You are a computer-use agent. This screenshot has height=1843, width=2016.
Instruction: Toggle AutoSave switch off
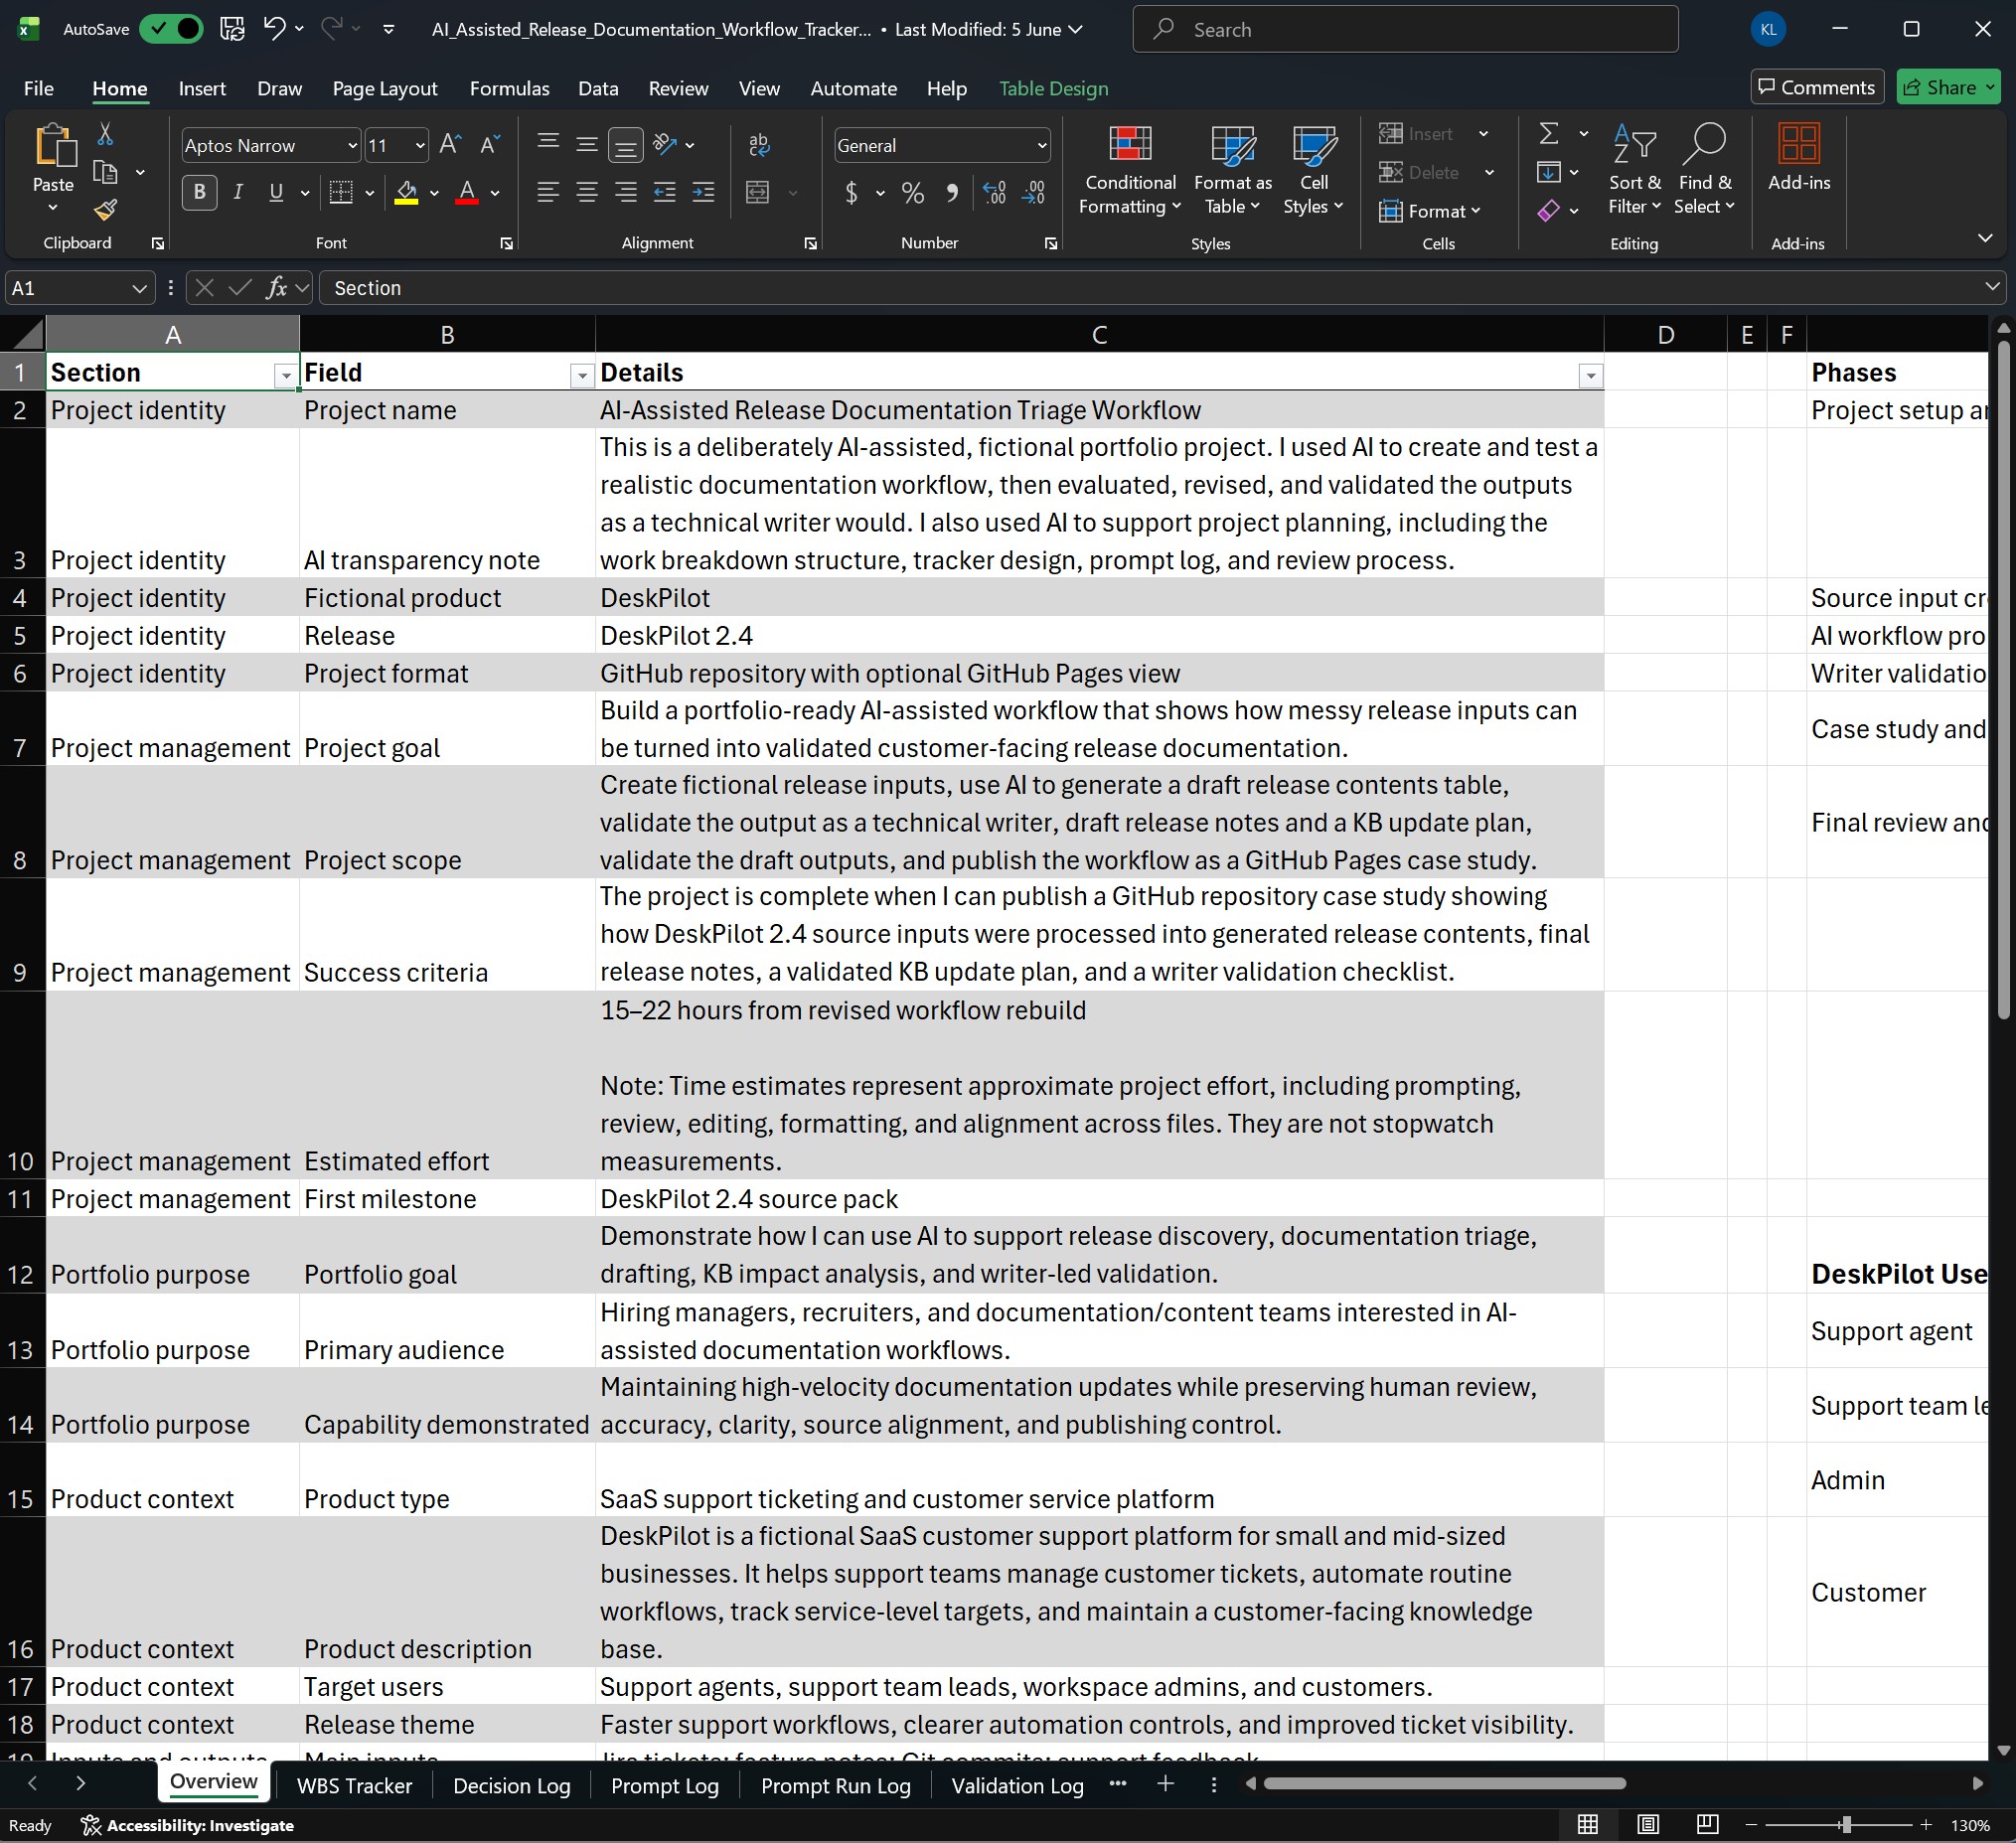tap(171, 29)
